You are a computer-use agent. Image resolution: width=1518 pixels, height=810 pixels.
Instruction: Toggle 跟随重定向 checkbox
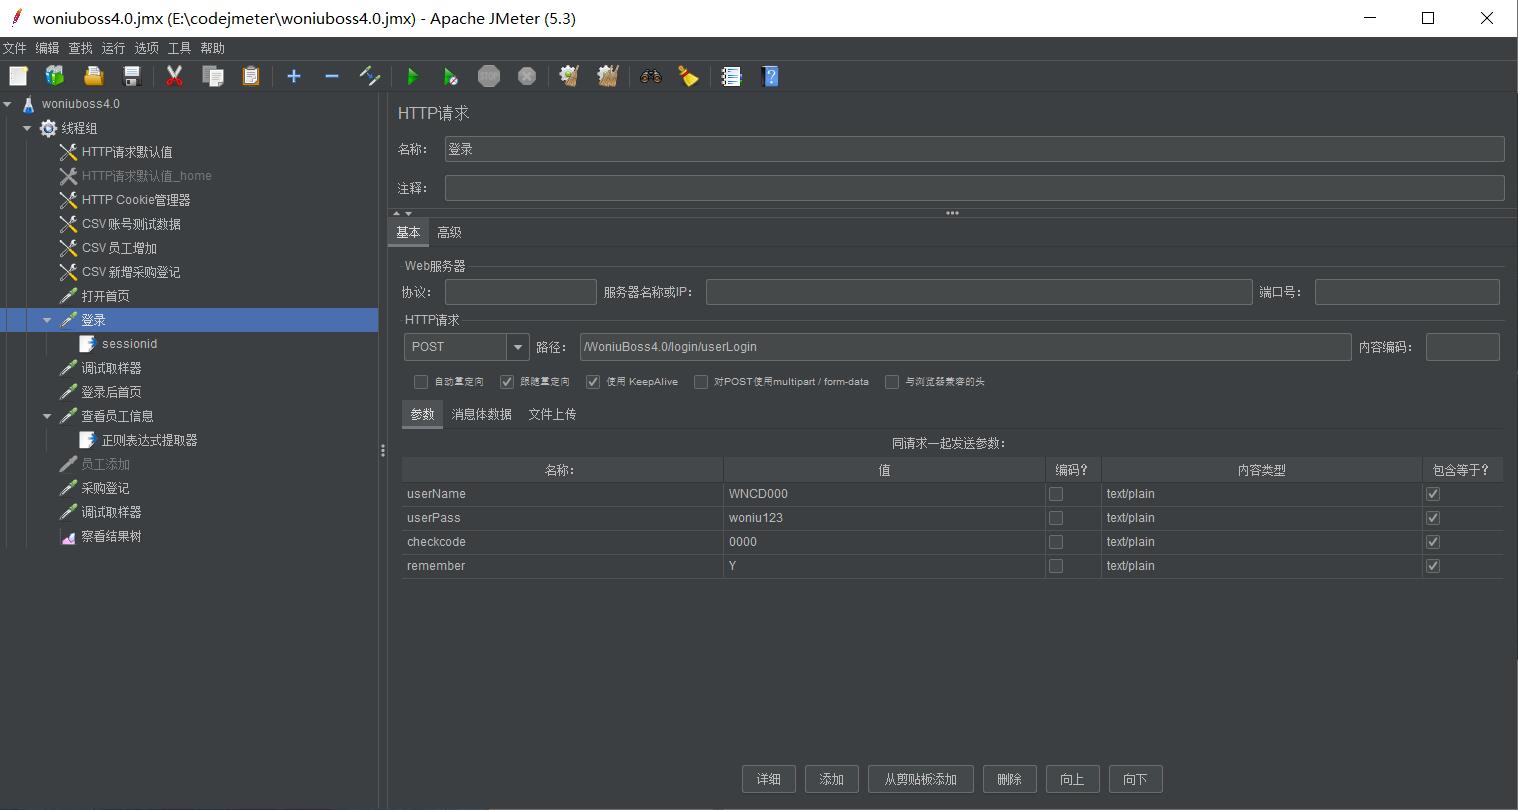click(x=507, y=382)
